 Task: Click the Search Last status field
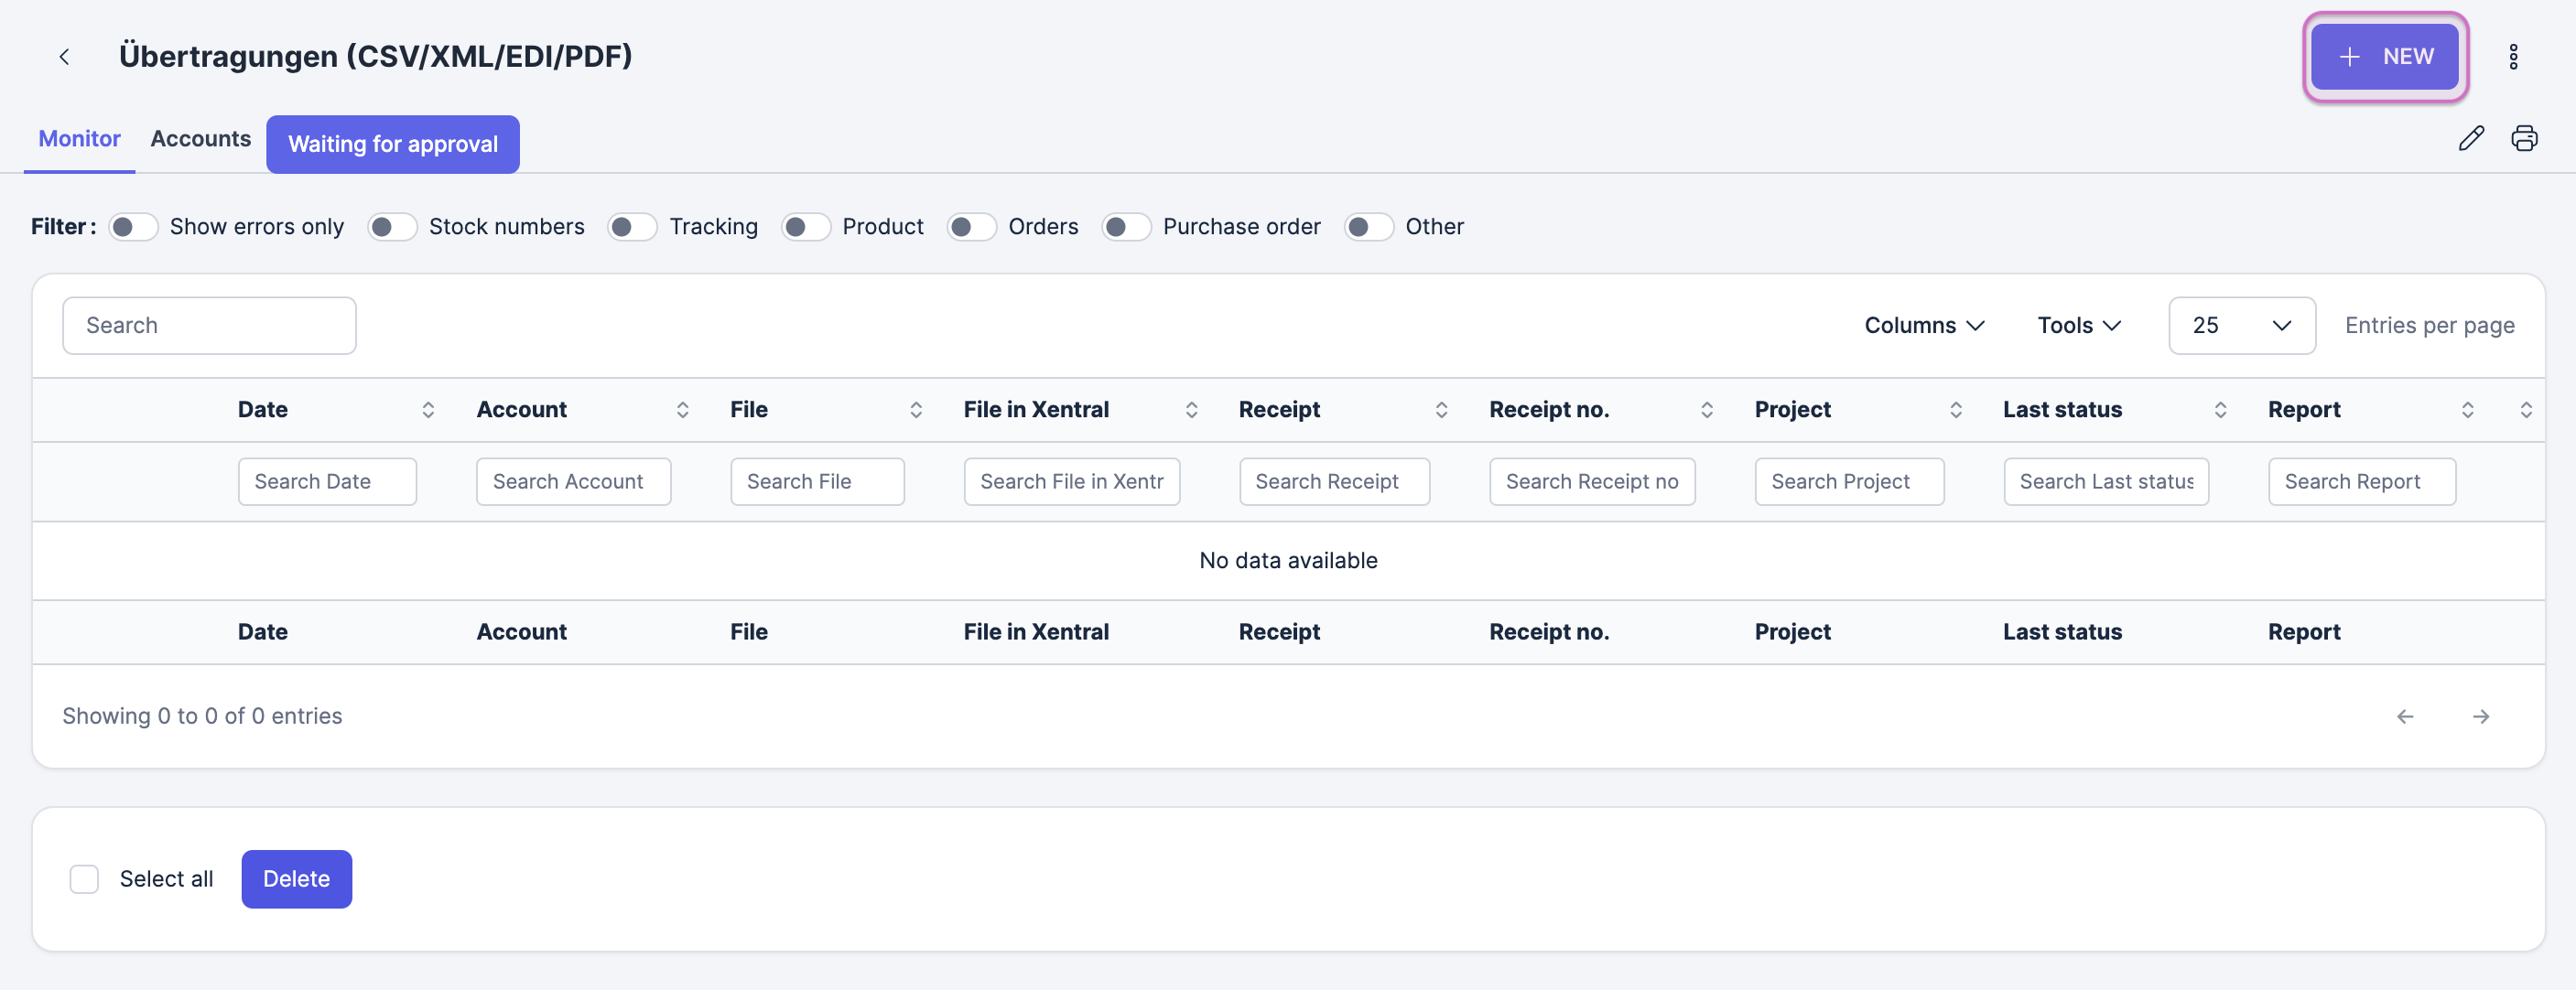point(2106,482)
